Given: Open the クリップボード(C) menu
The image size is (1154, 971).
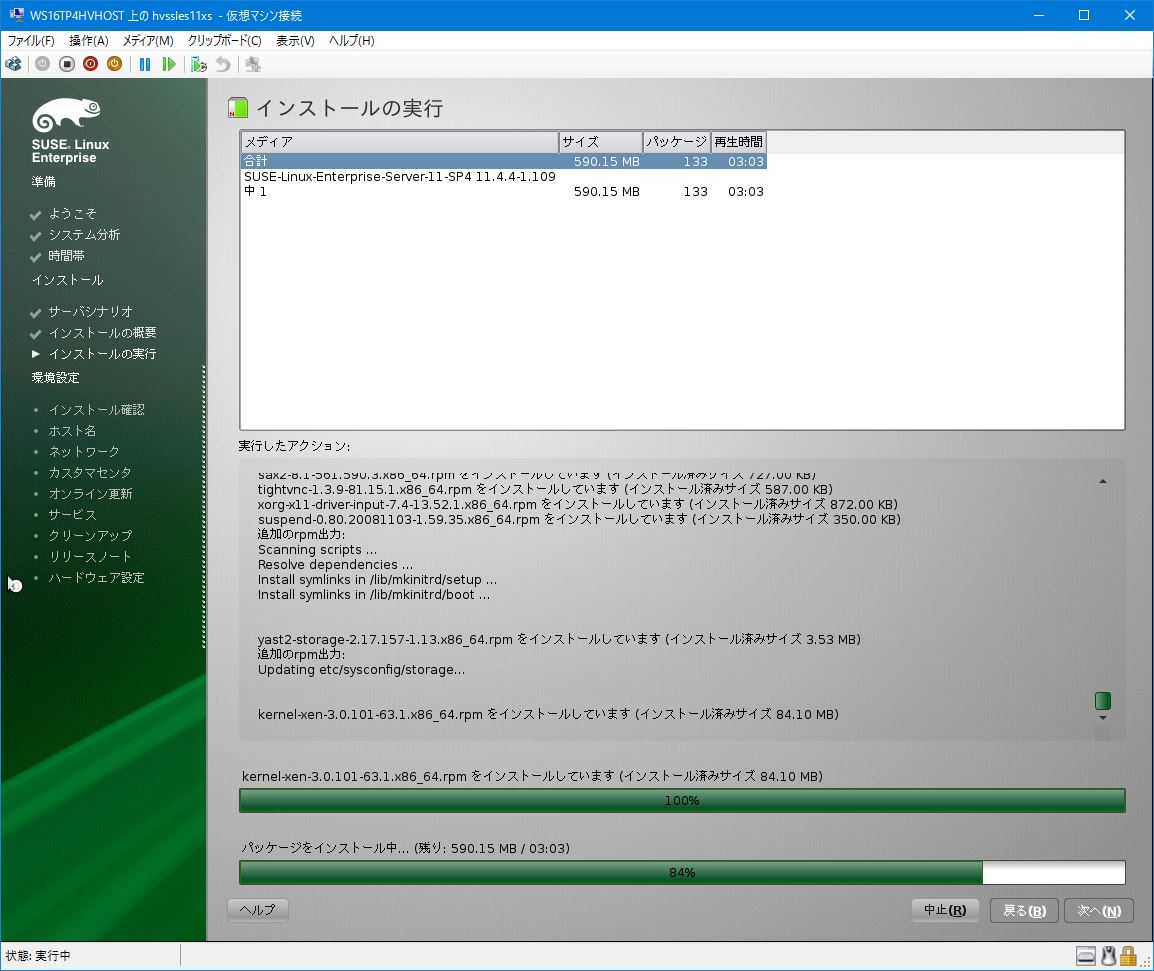Looking at the screenshot, I should (224, 40).
